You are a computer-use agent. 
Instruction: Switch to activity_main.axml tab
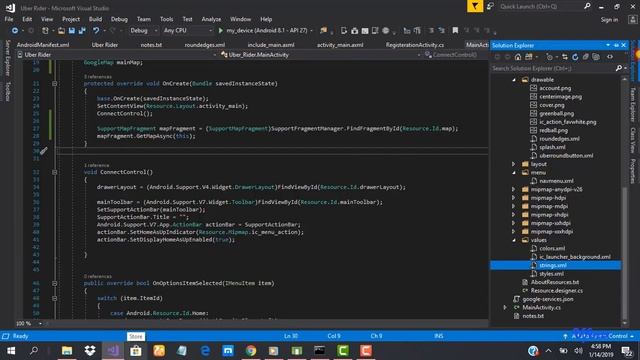point(340,45)
